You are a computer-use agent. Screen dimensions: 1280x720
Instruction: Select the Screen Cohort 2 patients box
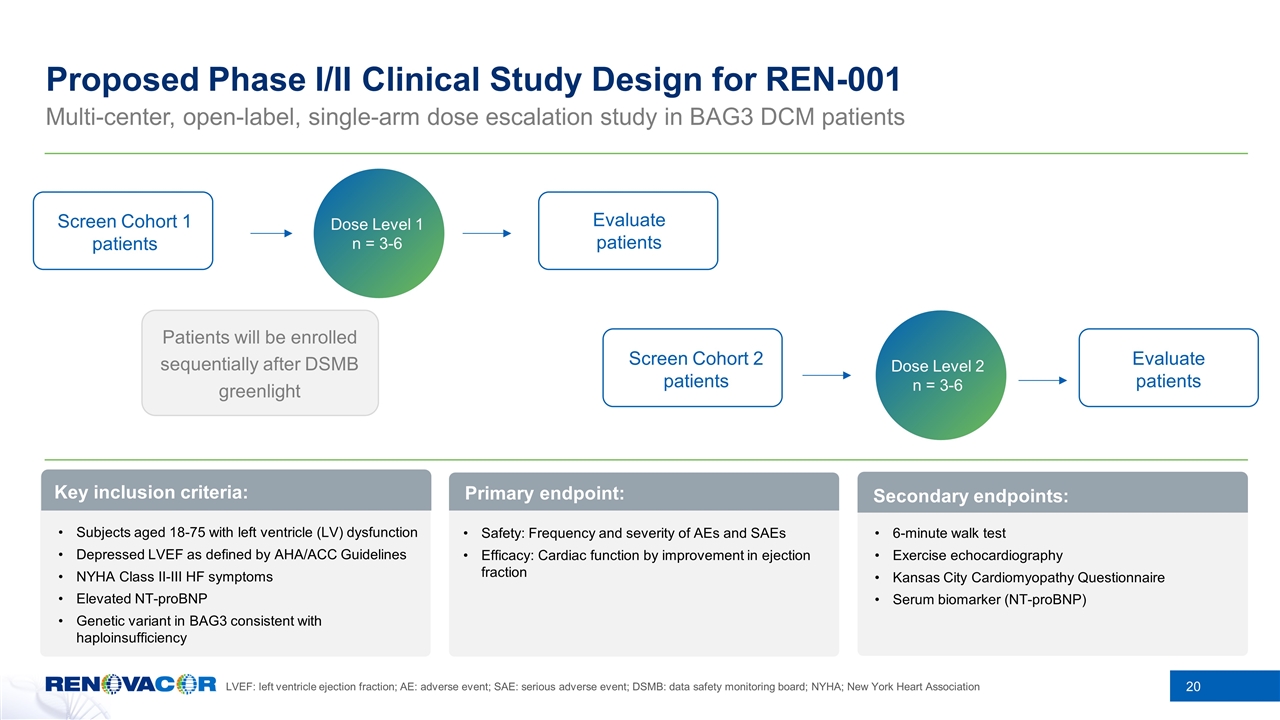pyautogui.click(x=692, y=368)
